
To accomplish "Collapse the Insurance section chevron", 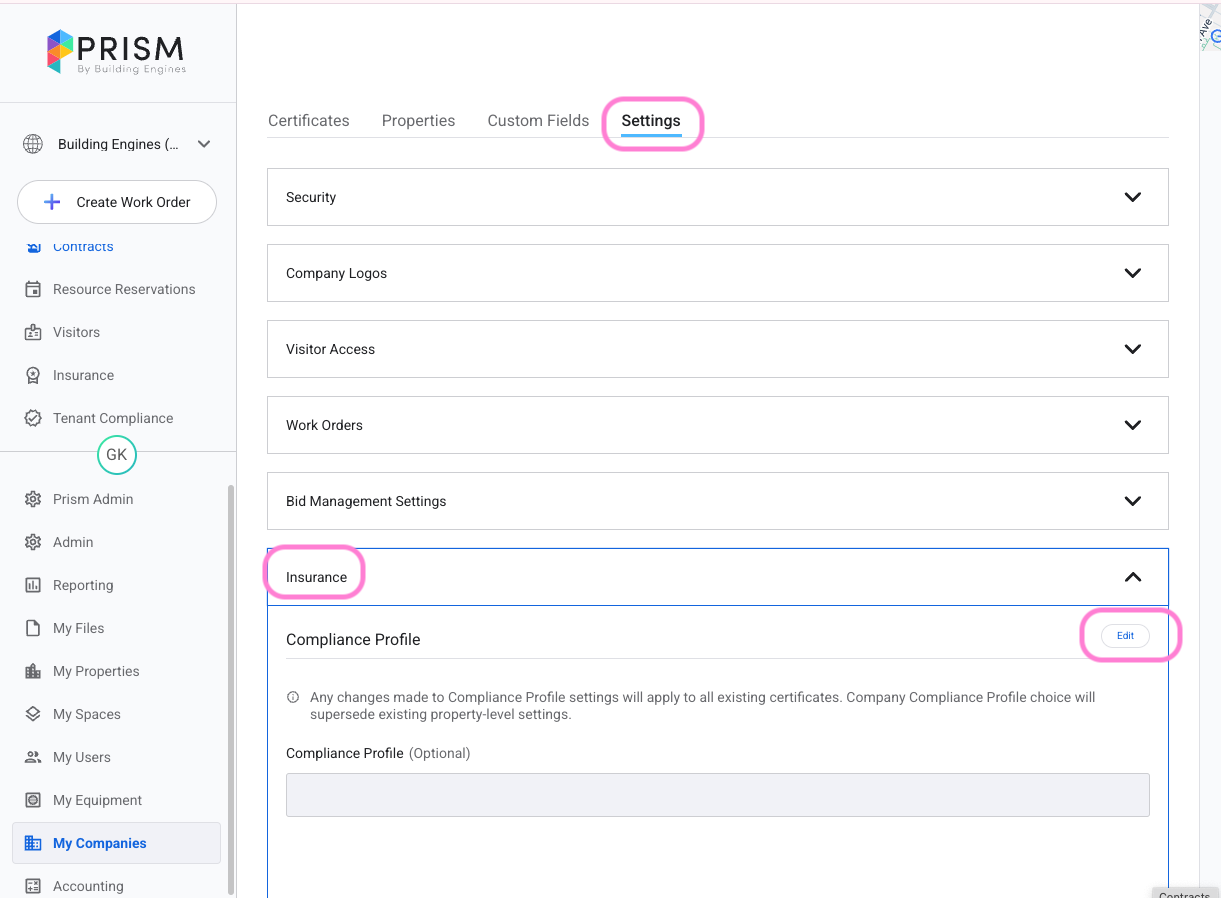I will coord(1132,577).
